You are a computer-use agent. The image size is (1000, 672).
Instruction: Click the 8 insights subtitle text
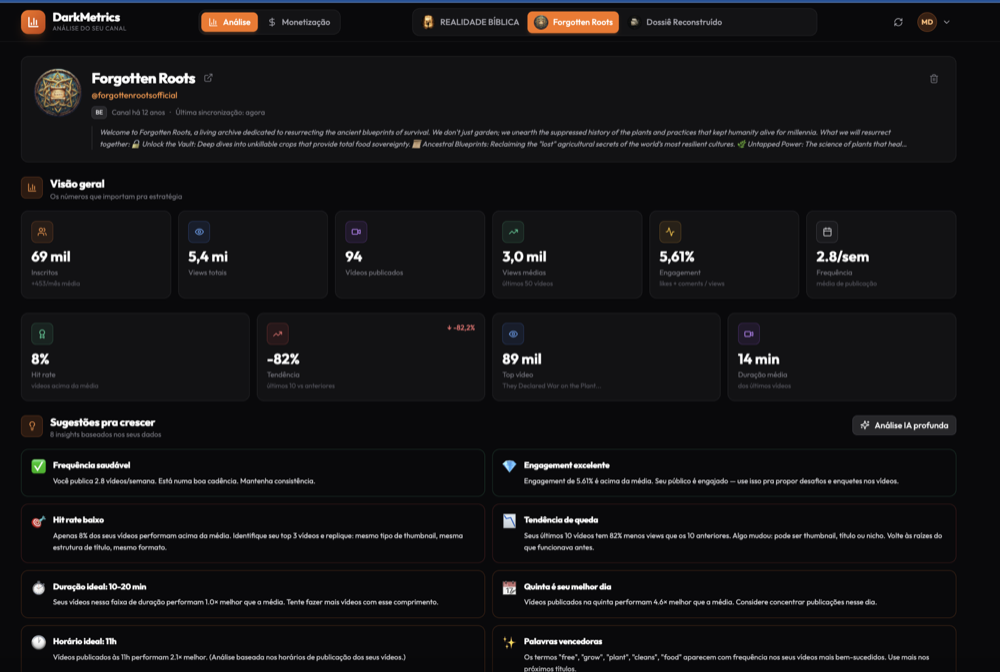pyautogui.click(x=106, y=435)
